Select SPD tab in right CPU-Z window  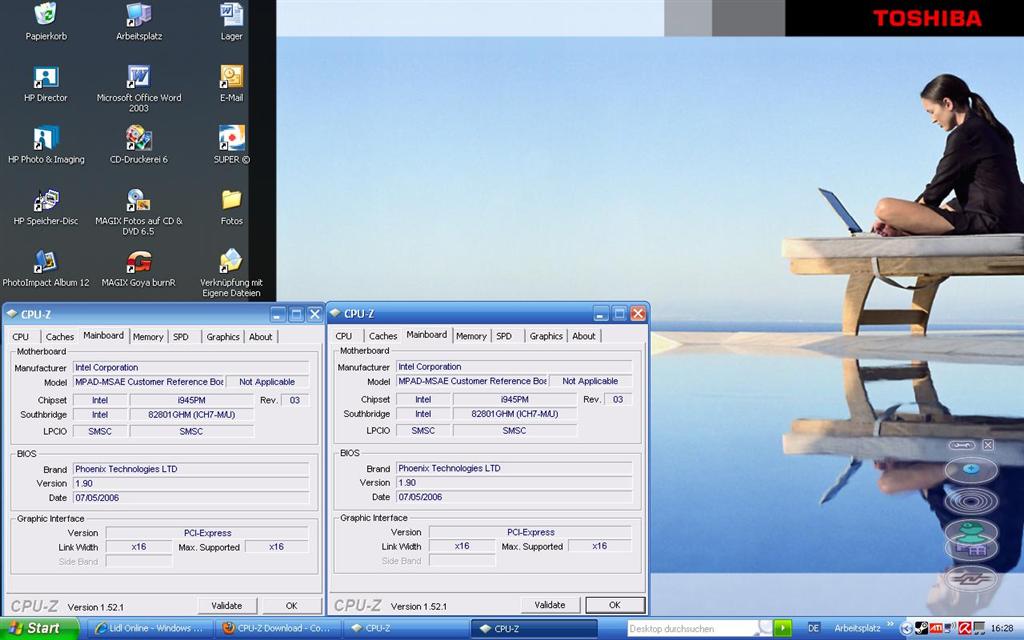(504, 336)
